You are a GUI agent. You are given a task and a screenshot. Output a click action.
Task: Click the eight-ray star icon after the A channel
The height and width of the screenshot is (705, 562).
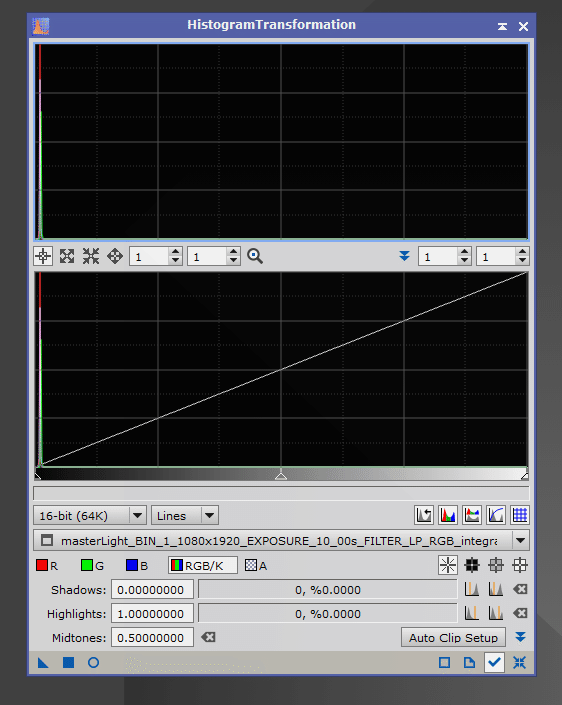(x=448, y=566)
